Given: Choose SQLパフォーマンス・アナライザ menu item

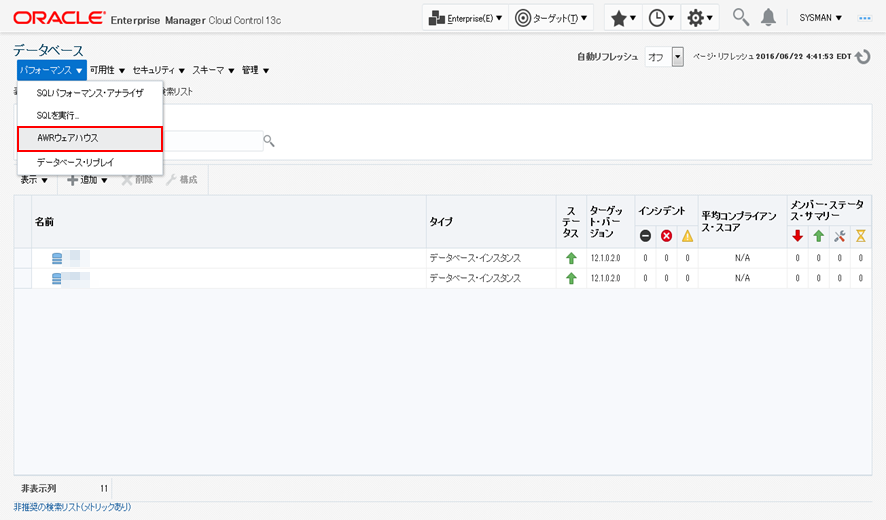Looking at the screenshot, I should coord(90,93).
